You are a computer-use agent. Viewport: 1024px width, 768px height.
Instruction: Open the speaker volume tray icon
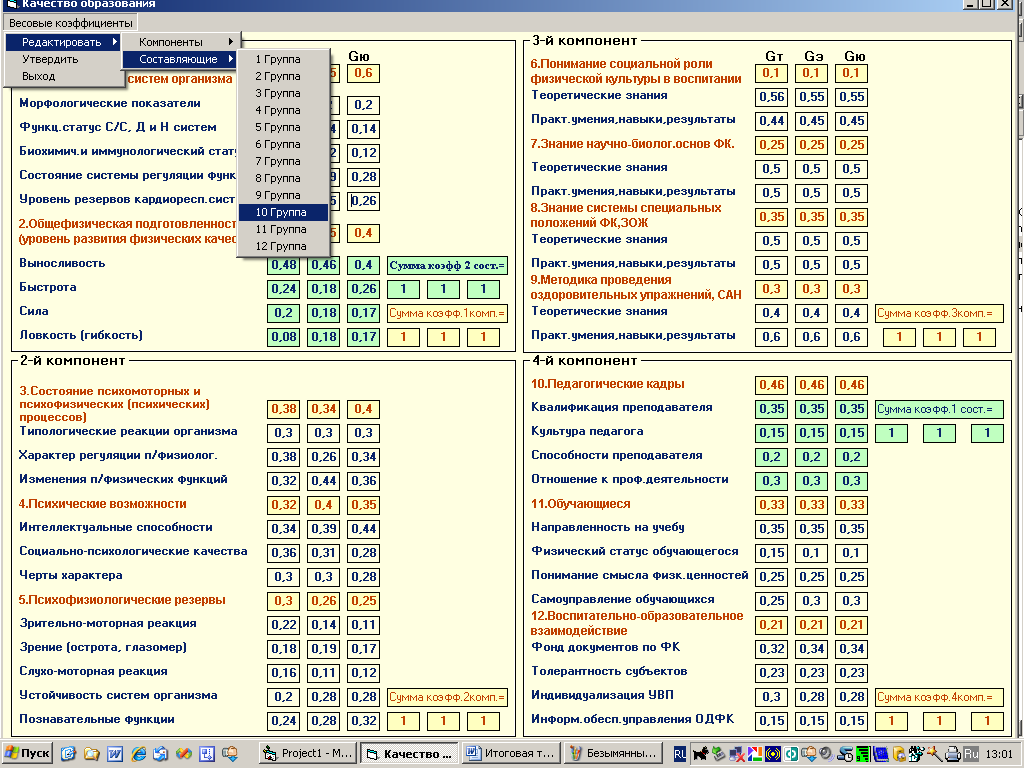click(x=827, y=754)
